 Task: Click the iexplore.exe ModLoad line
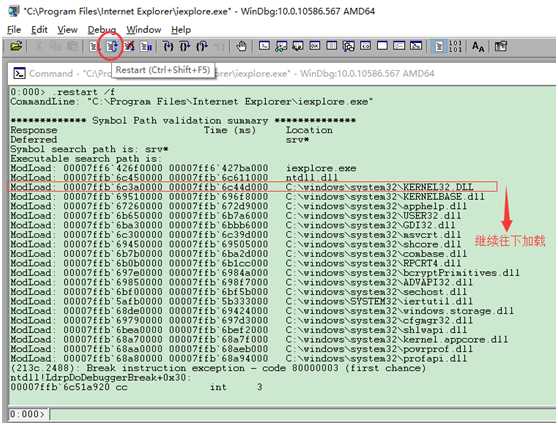[183, 168]
